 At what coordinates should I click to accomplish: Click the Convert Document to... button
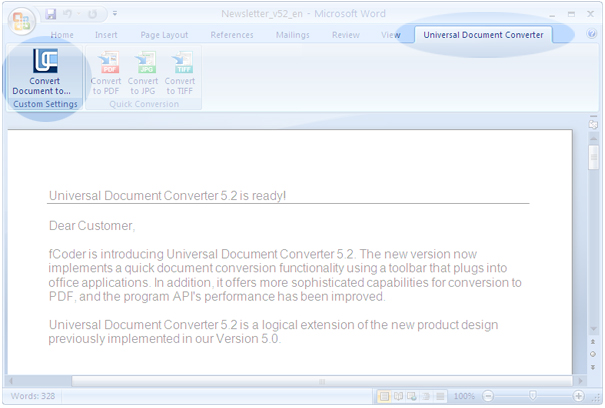coord(45,72)
